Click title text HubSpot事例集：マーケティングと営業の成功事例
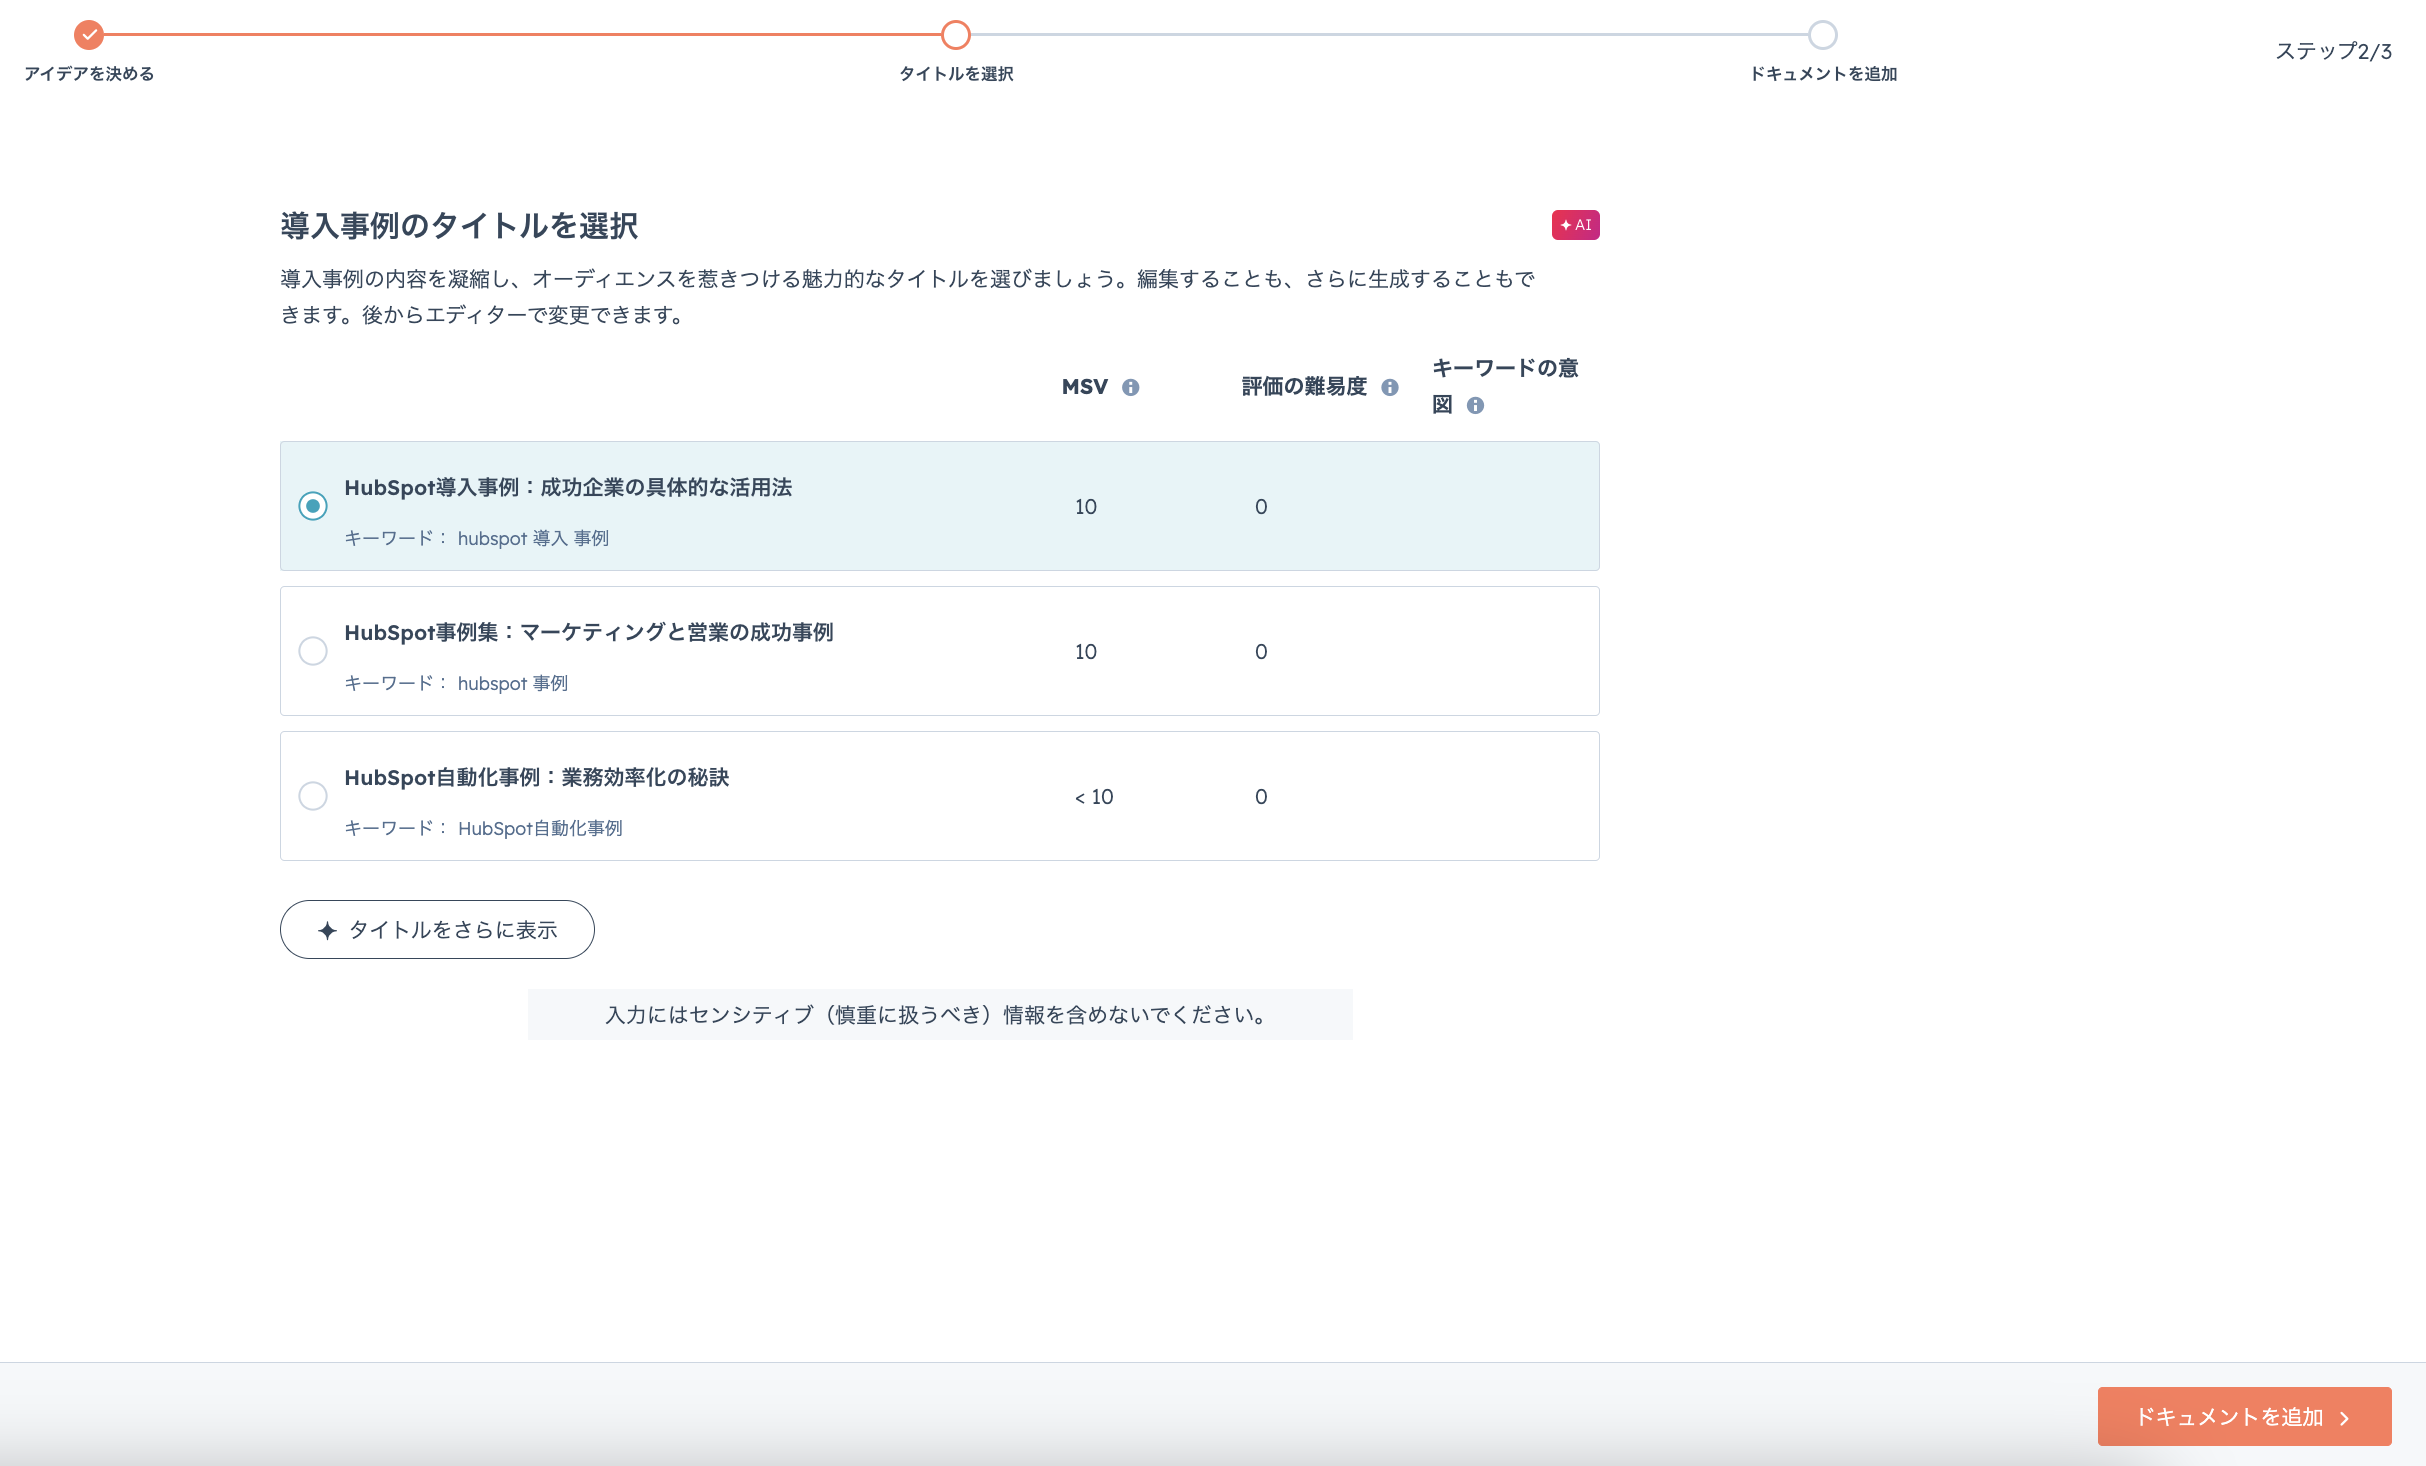Image resolution: width=2426 pixels, height=1466 pixels. [x=589, y=632]
